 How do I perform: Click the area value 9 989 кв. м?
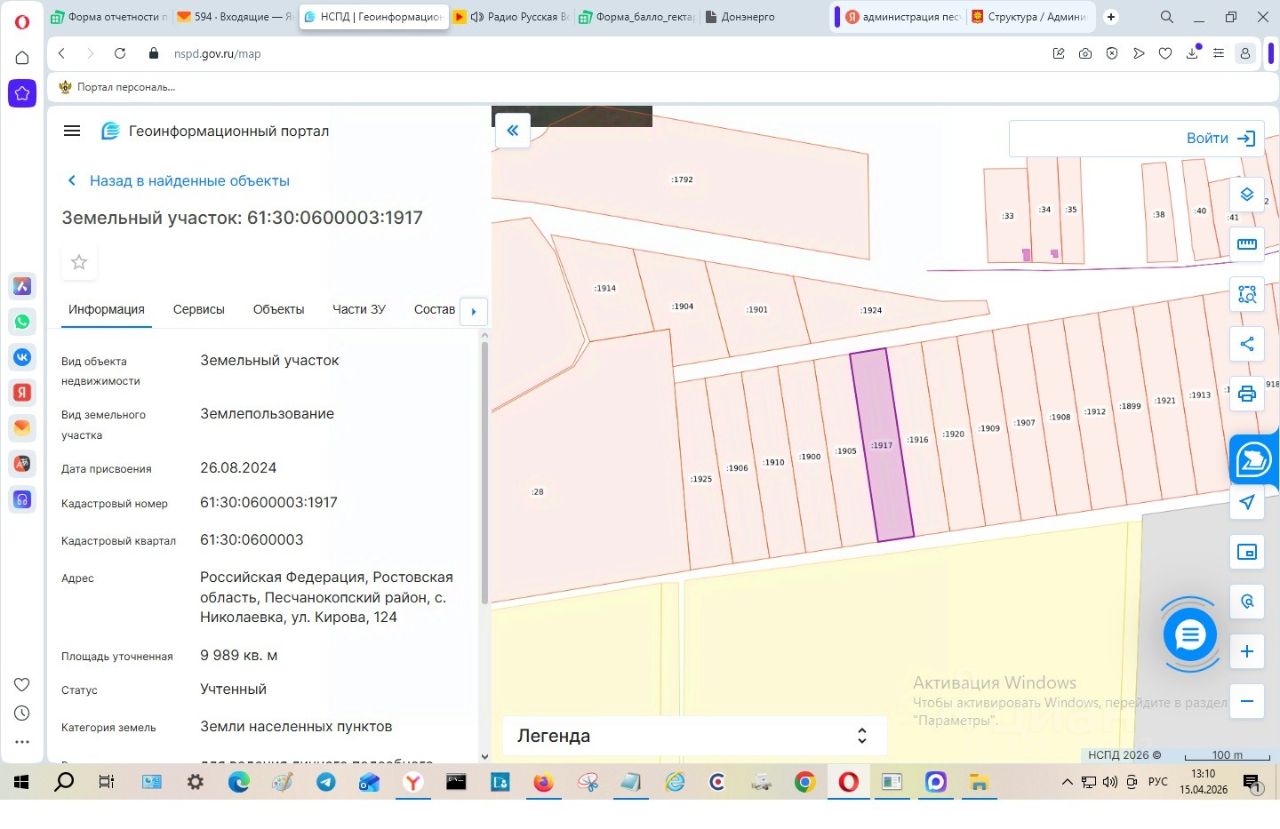pyautogui.click(x=239, y=655)
